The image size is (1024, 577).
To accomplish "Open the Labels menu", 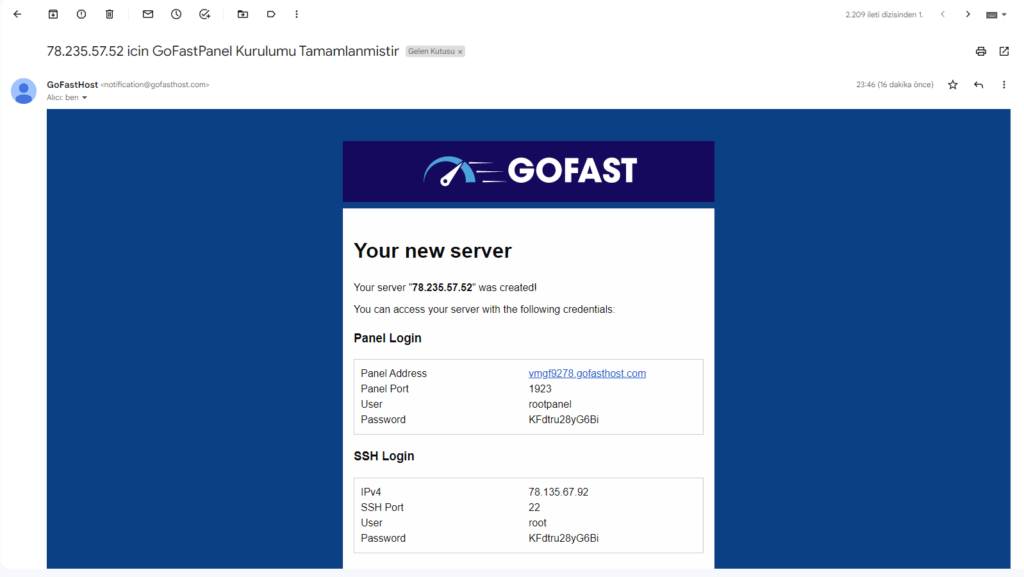I will (x=270, y=15).
